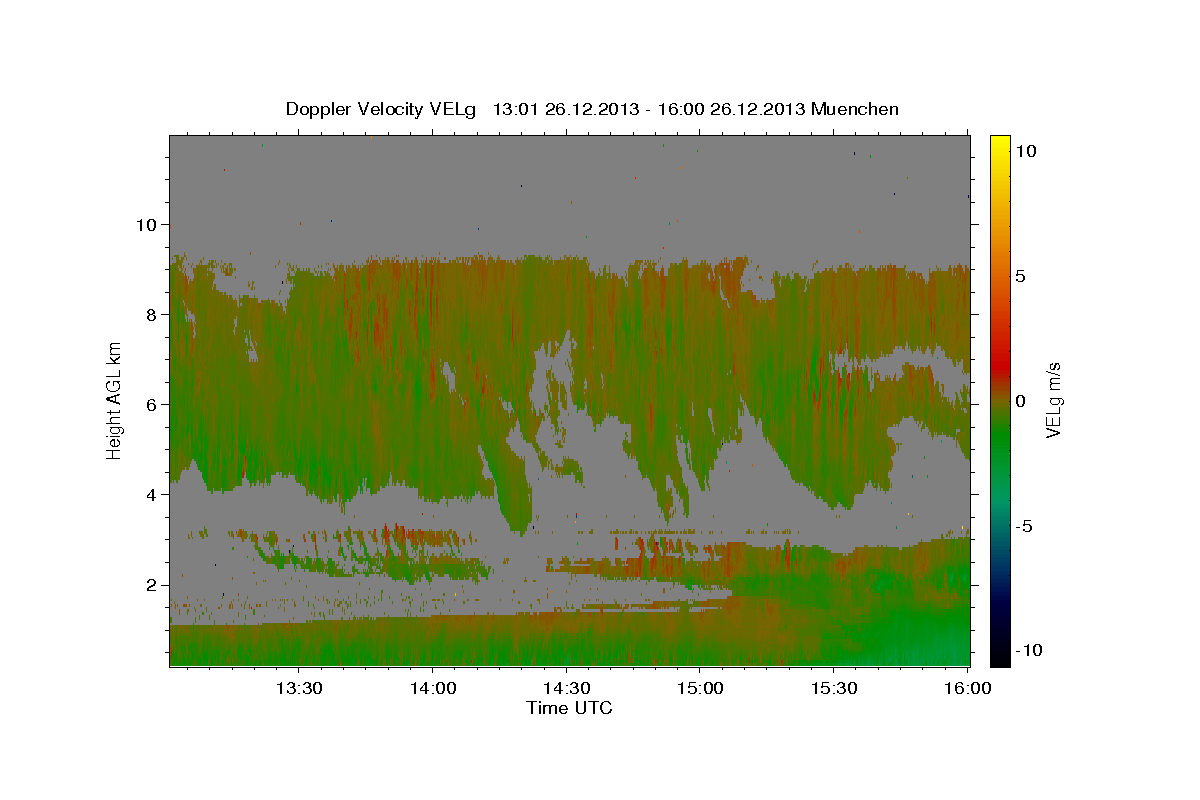Click the colorbar label '10' at top
The width and height of the screenshot is (1200, 800).
tap(1026, 150)
